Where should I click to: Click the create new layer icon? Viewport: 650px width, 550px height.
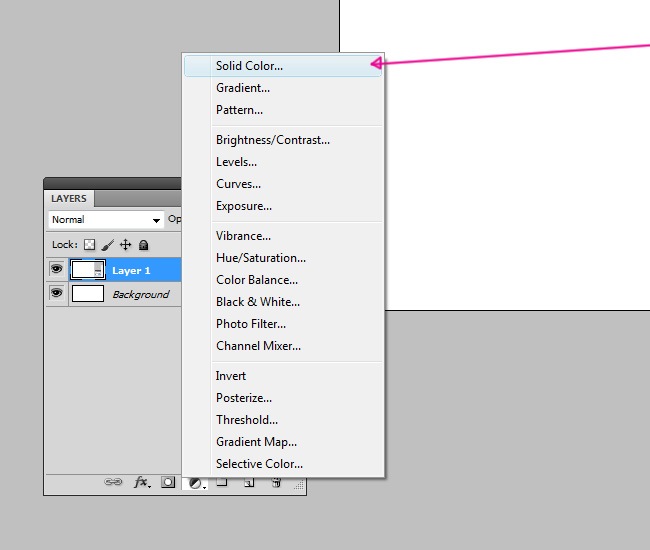[x=249, y=482]
